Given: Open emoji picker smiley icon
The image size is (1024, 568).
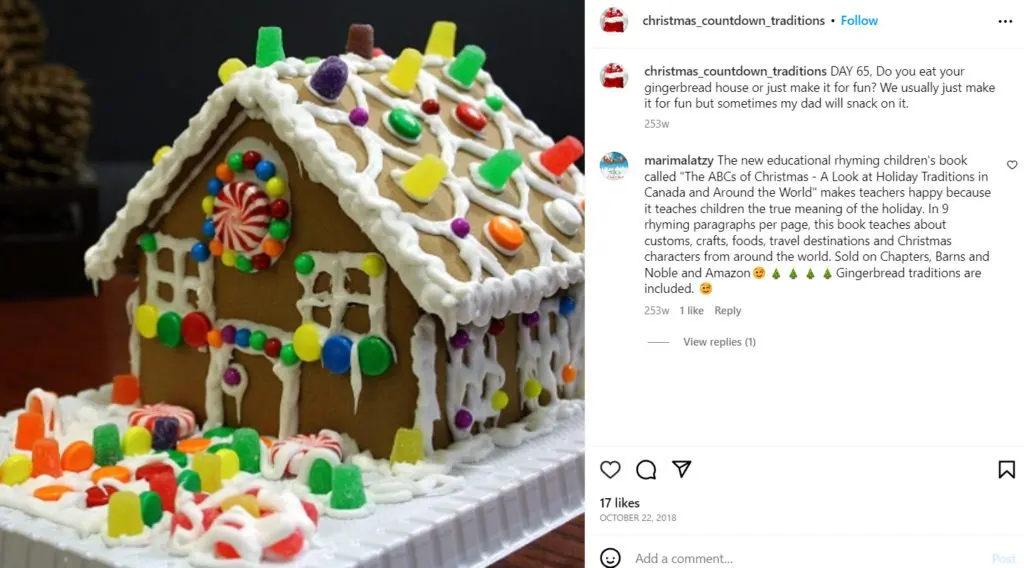Looking at the screenshot, I should tap(610, 558).
